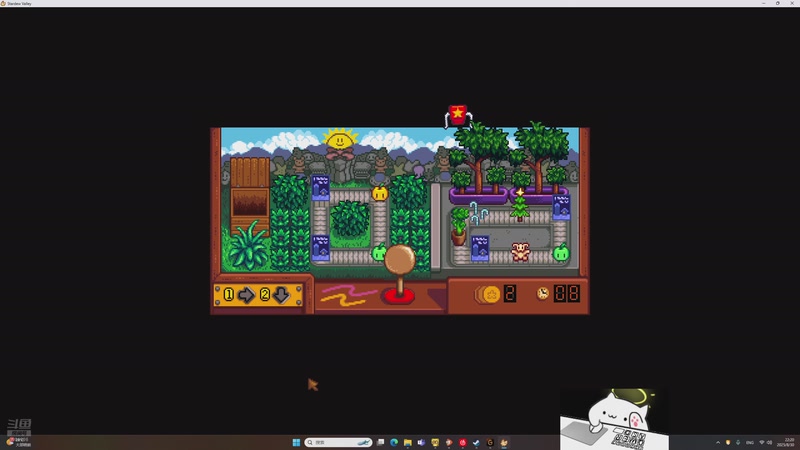Open File Explorer from taskbar
Viewport: 800px width, 450px height.
pyautogui.click(x=408, y=442)
